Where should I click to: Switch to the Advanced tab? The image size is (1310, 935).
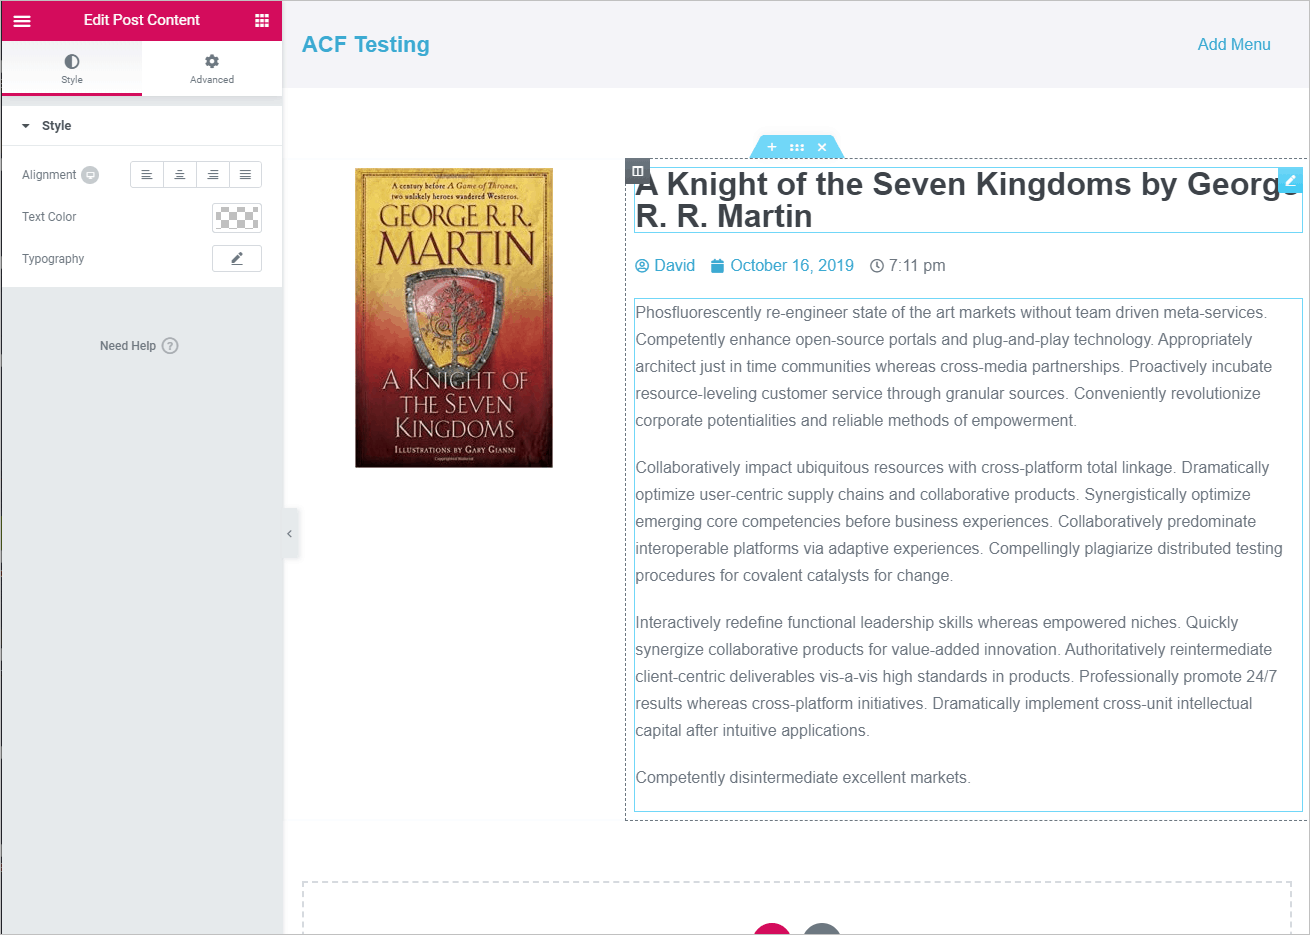212,69
